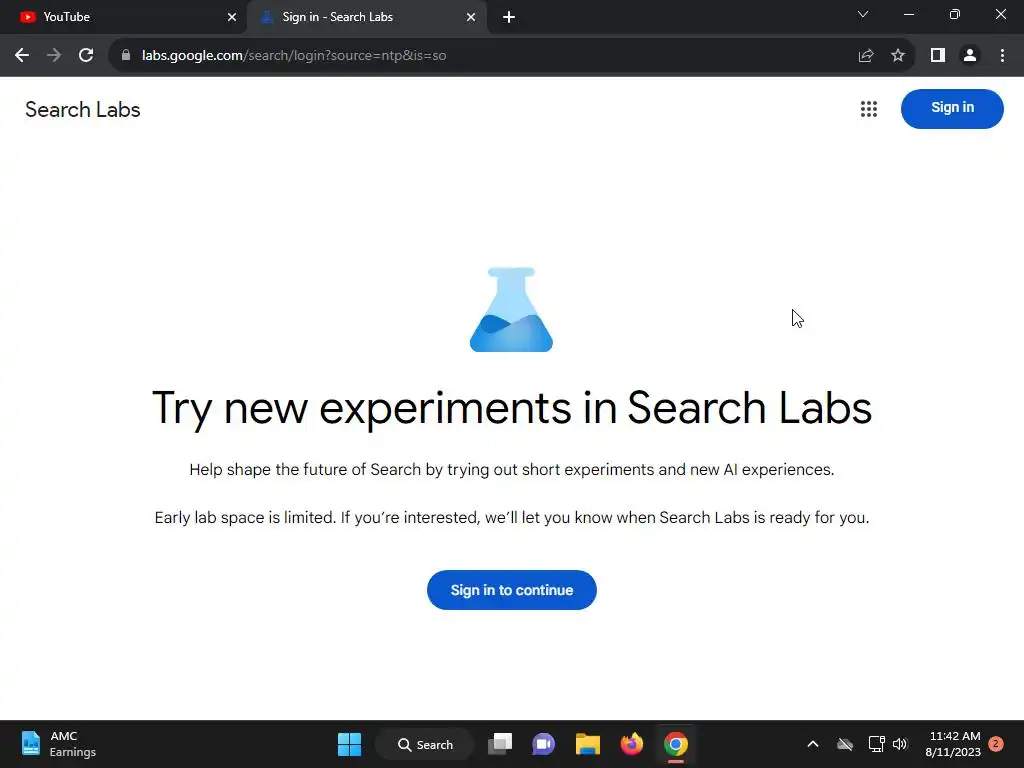Switch to the YouTube tab
1024x768 pixels.
pyautogui.click(x=124, y=17)
